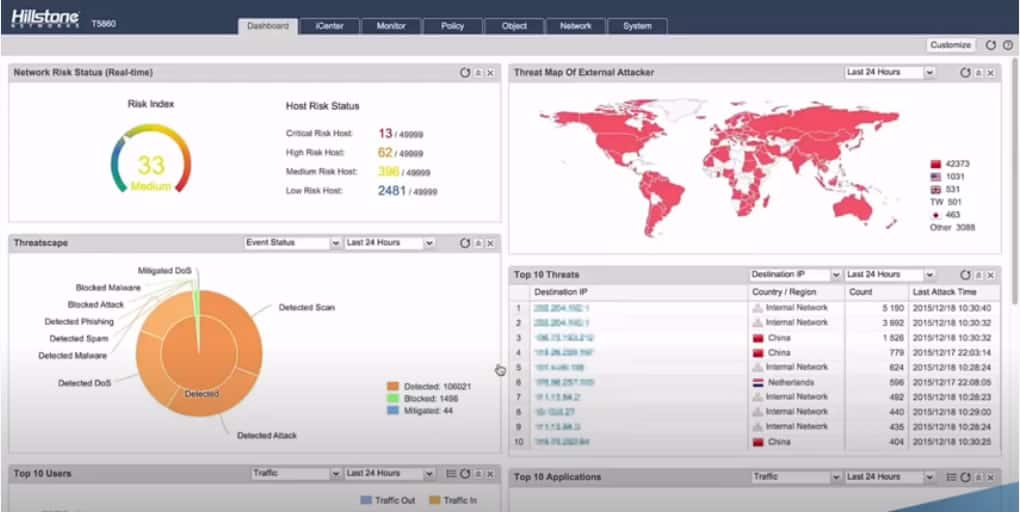Click China flag in row 3 of Top 10 Threats

tap(757, 338)
